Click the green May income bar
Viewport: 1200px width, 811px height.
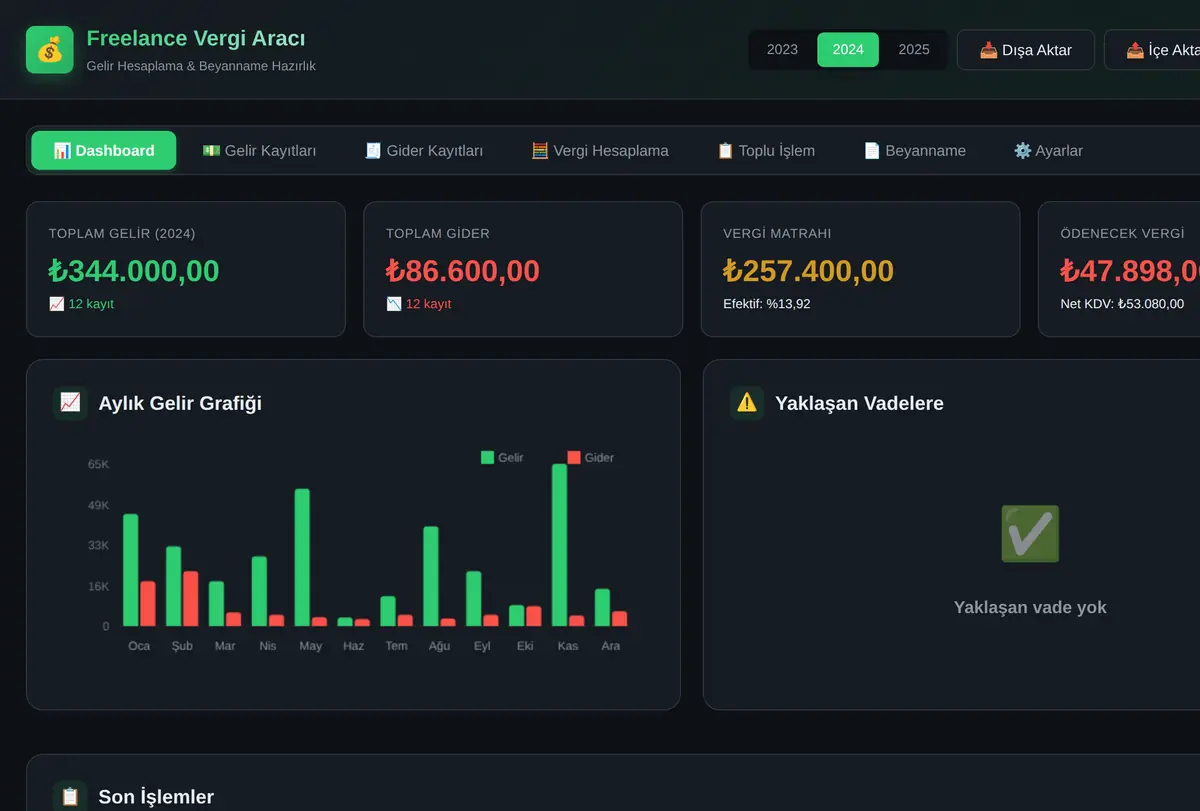coord(302,558)
